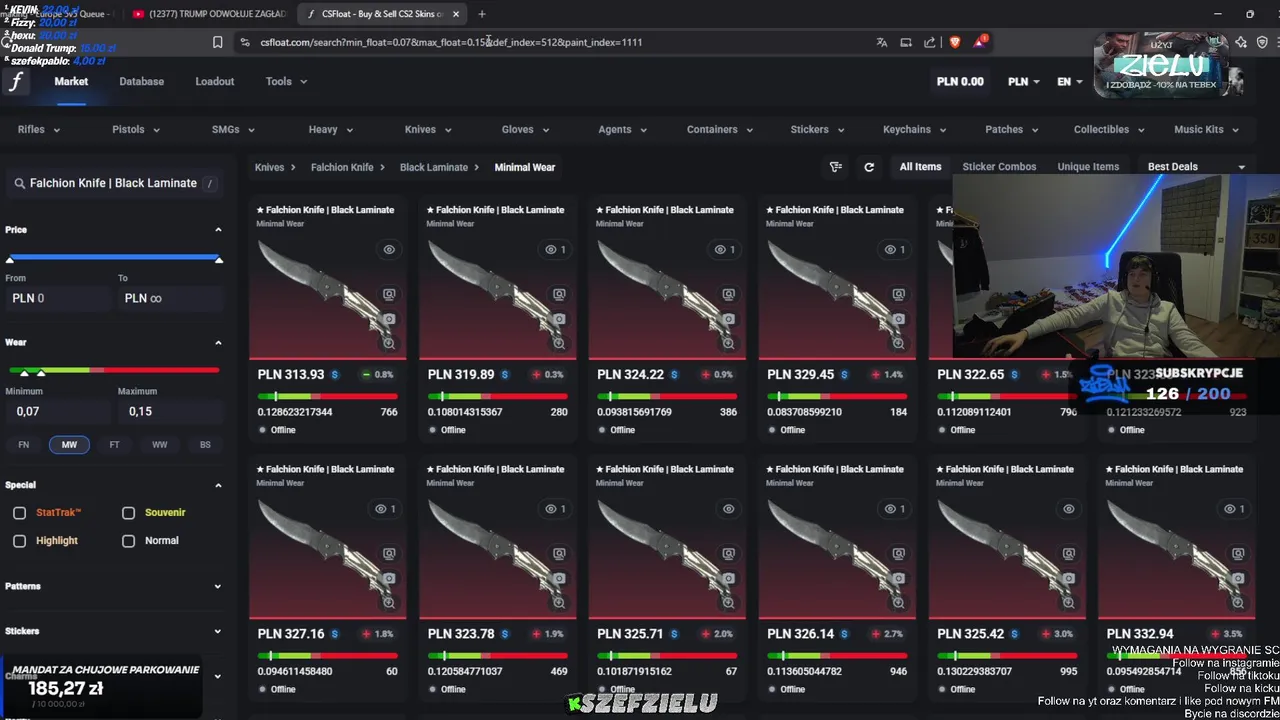The image size is (1280, 720).
Task: Click the wear range slider bar
Action: [112, 370]
